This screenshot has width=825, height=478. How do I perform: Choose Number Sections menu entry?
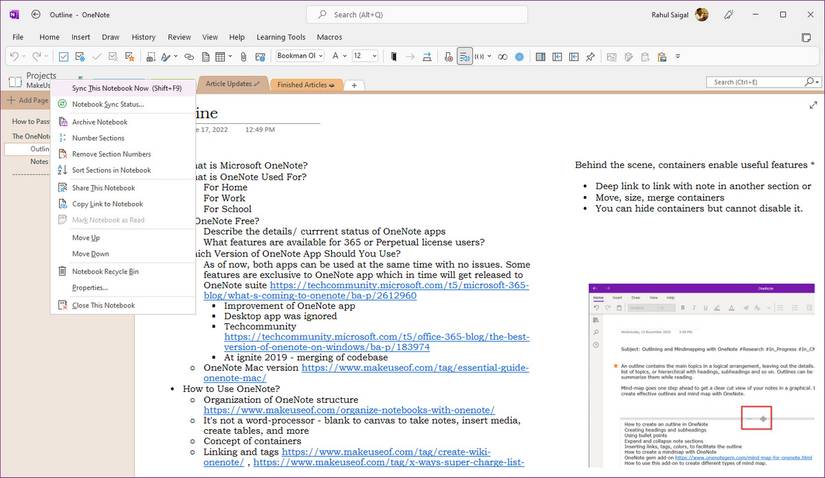[x=123, y=138]
